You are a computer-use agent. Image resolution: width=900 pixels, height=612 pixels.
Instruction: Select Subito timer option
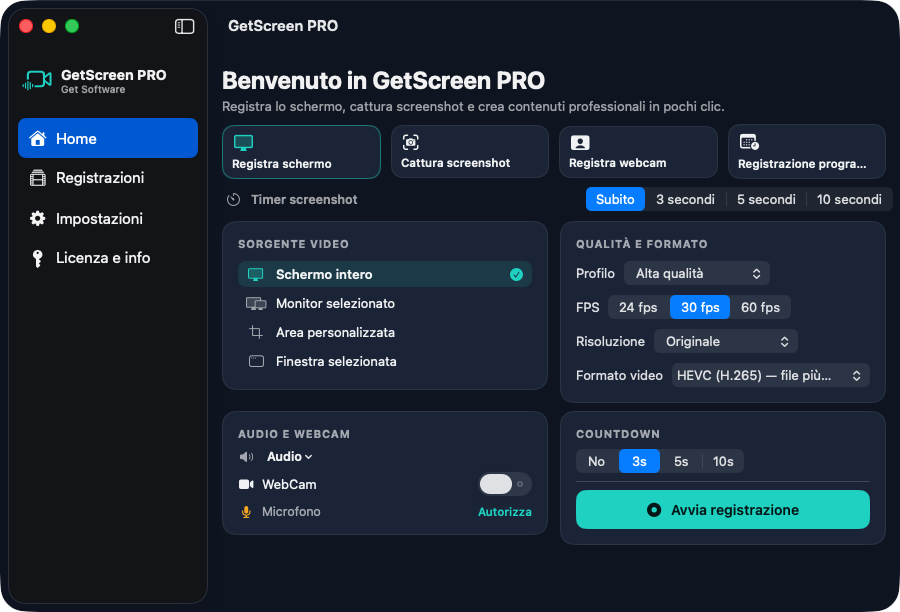615,199
